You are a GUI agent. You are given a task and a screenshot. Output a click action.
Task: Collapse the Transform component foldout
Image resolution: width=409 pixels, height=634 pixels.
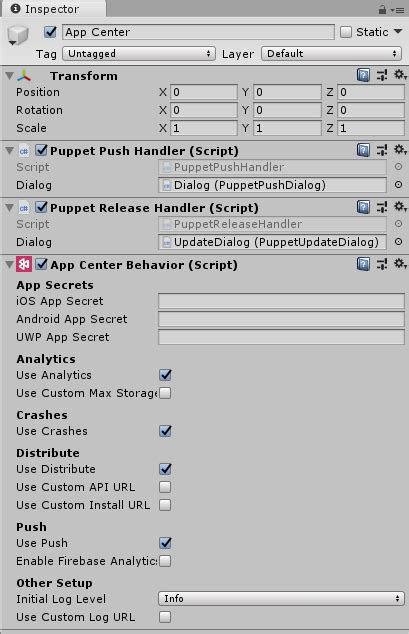[10, 75]
